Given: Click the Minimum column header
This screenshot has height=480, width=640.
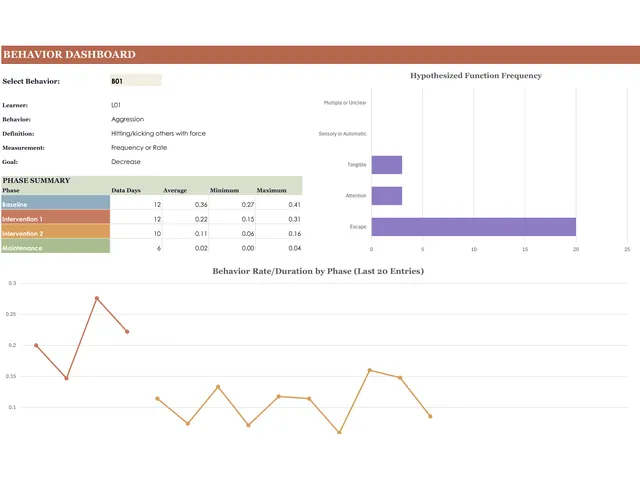Looking at the screenshot, I should [x=224, y=190].
